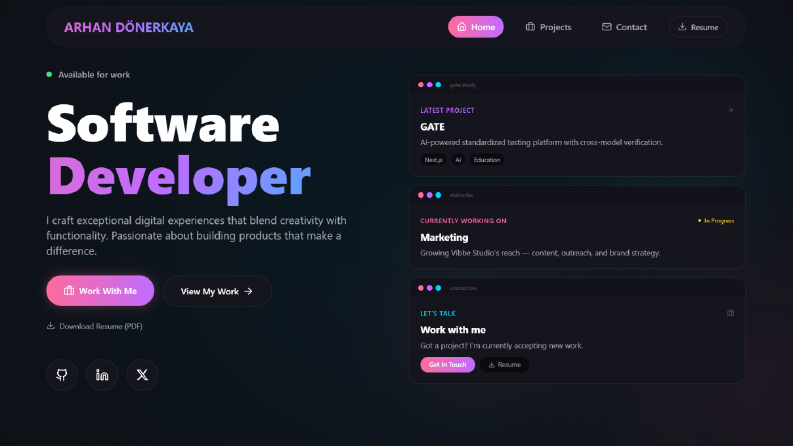
Task: Download Resume (PDF) link
Action: click(95, 326)
